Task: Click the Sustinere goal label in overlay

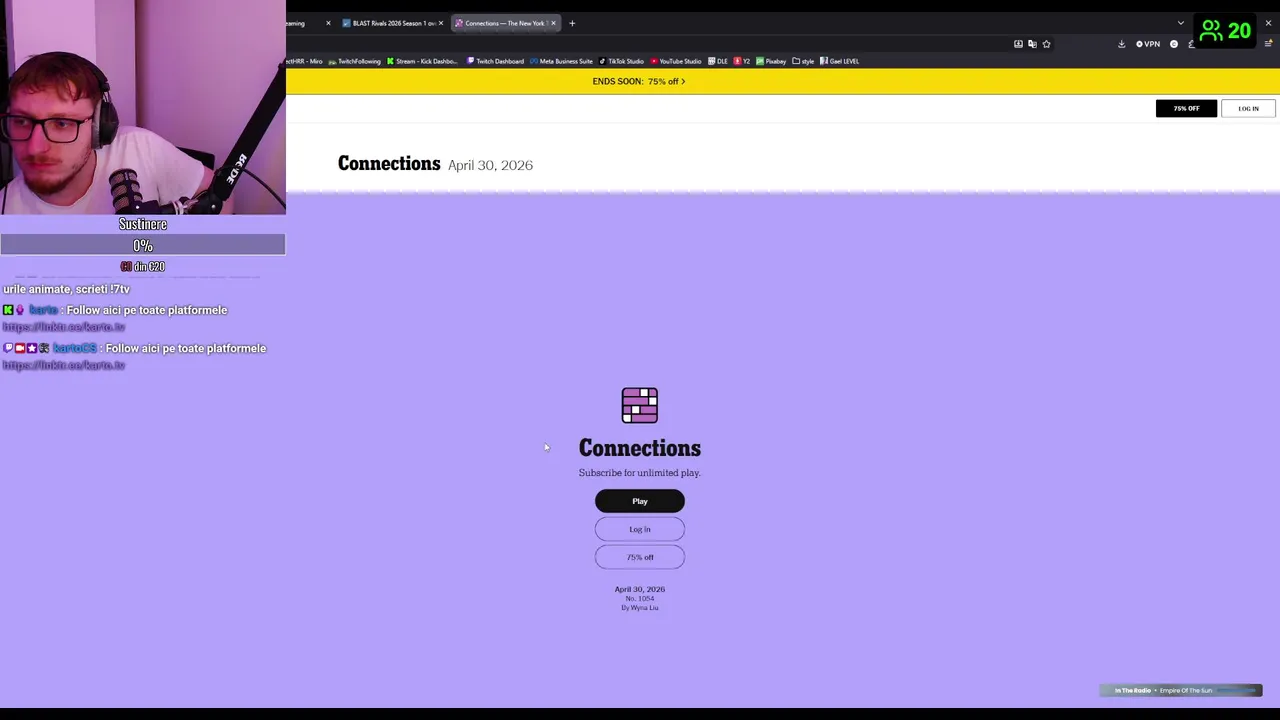Action: (x=143, y=224)
